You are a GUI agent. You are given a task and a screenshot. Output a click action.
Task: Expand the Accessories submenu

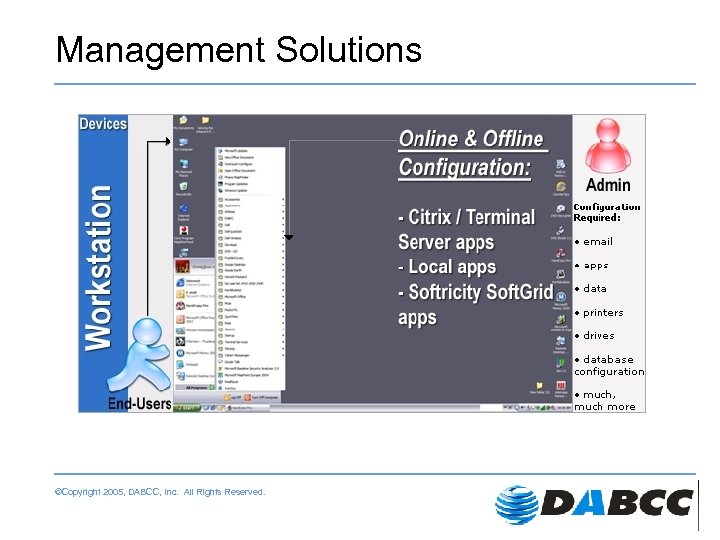click(x=251, y=199)
